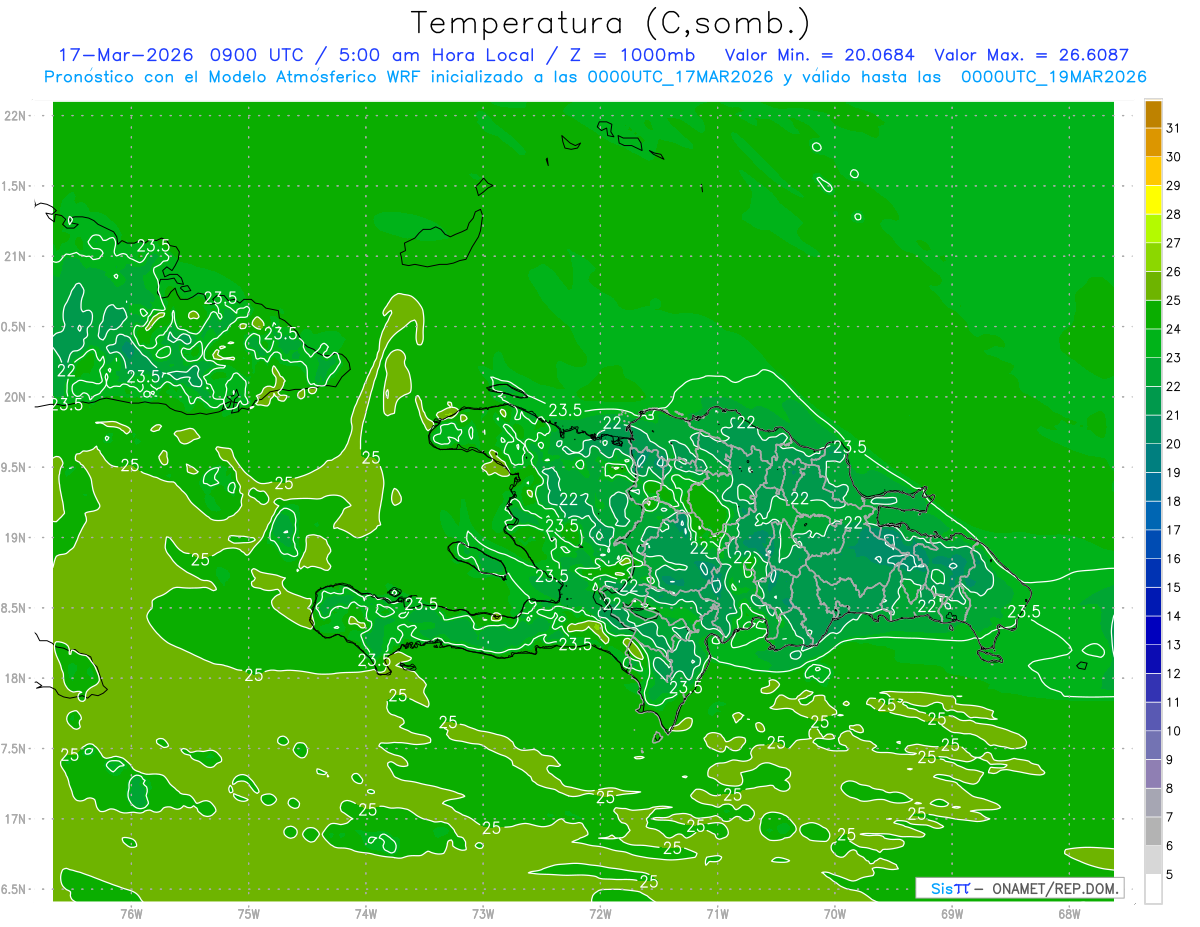Image resolution: width=1200 pixels, height=927 pixels.
Task: Click the 17N latitude axis label
Action: [15, 819]
